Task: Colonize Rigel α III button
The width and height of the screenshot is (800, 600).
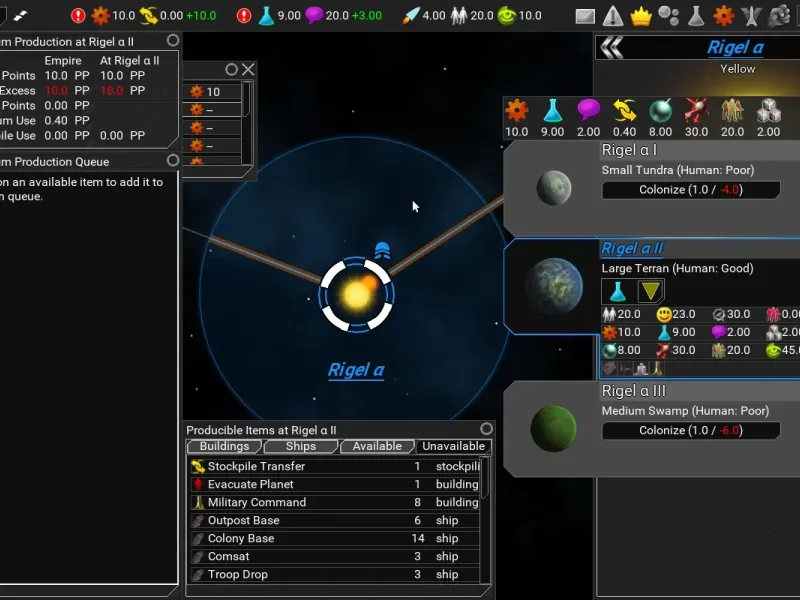Action: 691,431
